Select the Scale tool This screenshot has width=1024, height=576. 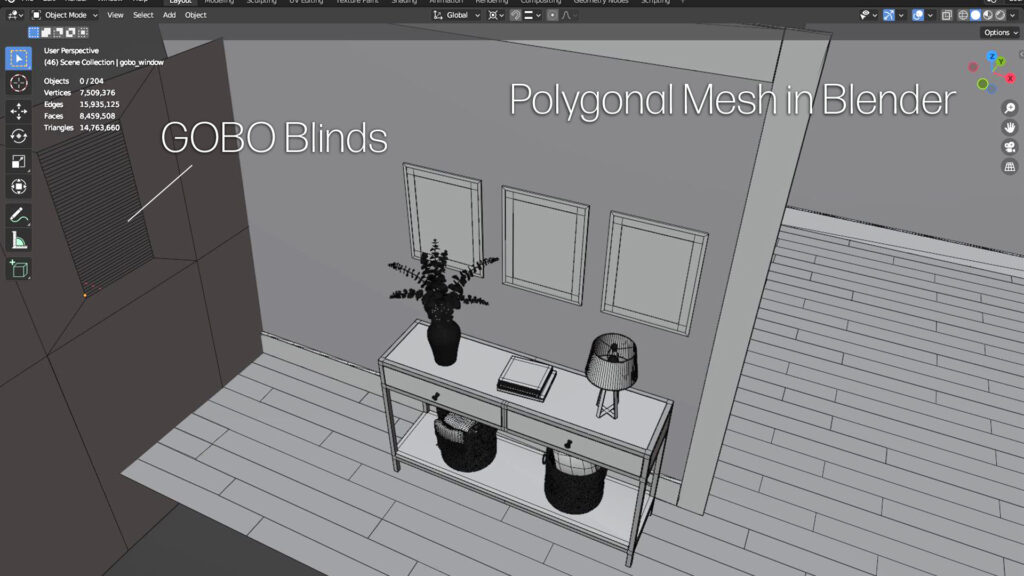tap(19, 161)
